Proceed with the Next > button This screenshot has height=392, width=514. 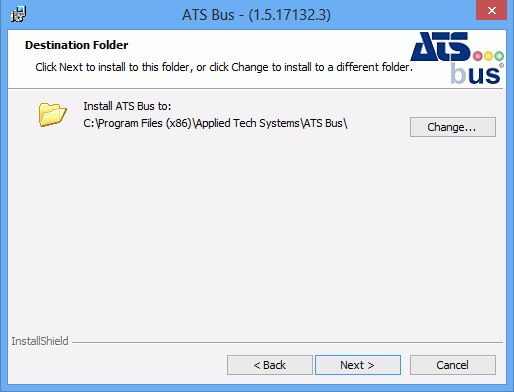tap(358, 365)
